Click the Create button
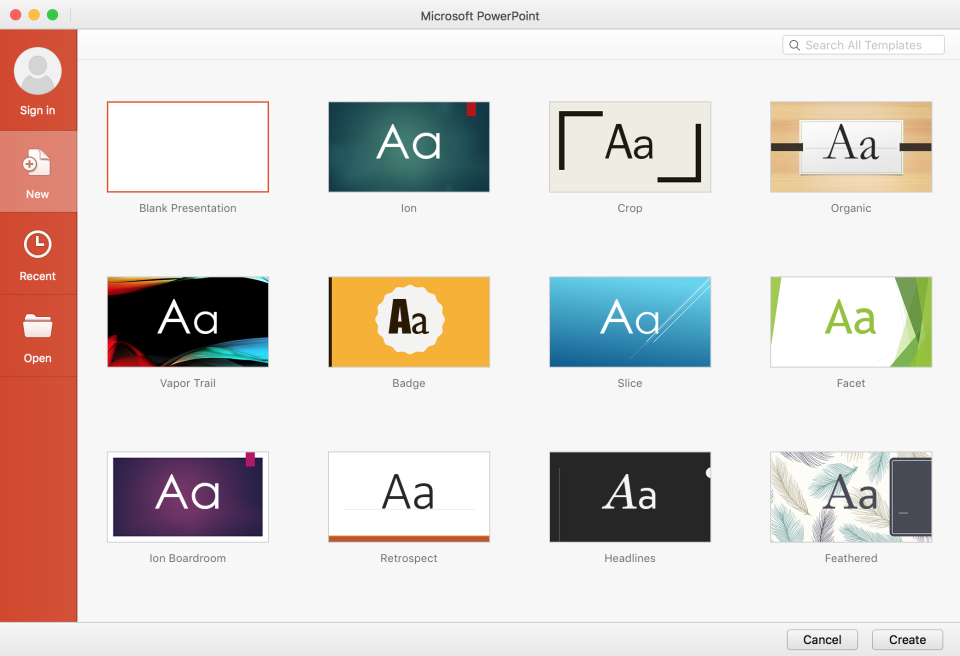This screenshot has height=656, width=960. (906, 639)
